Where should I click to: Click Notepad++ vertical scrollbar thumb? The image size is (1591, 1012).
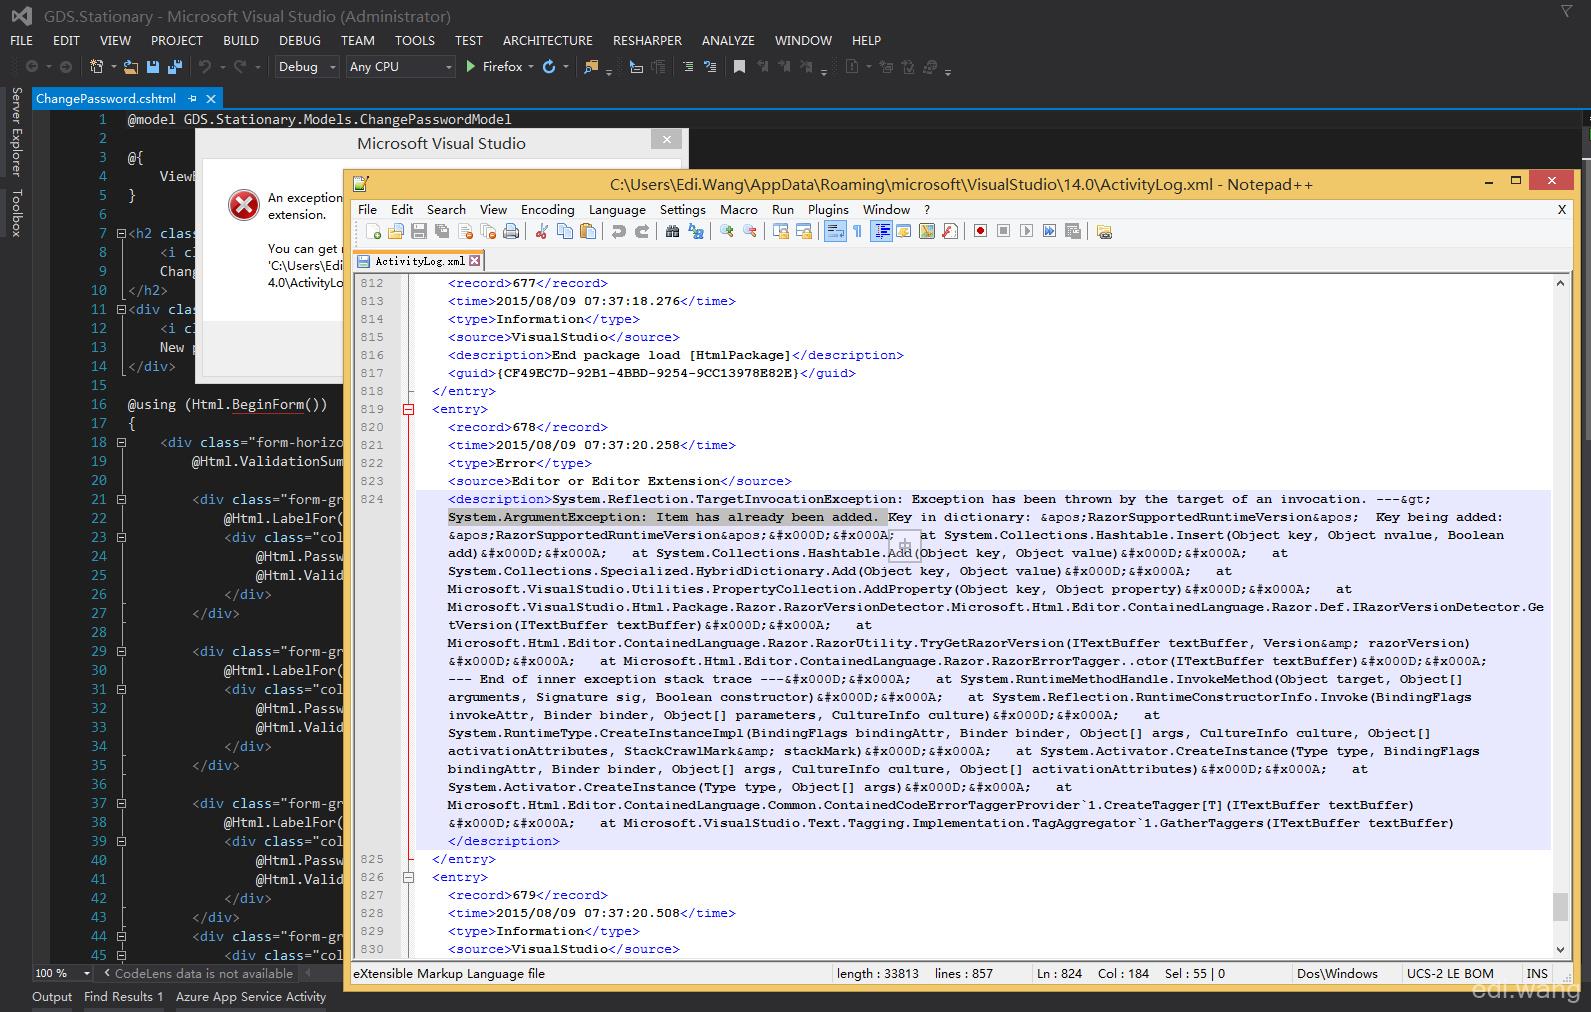click(1560, 907)
